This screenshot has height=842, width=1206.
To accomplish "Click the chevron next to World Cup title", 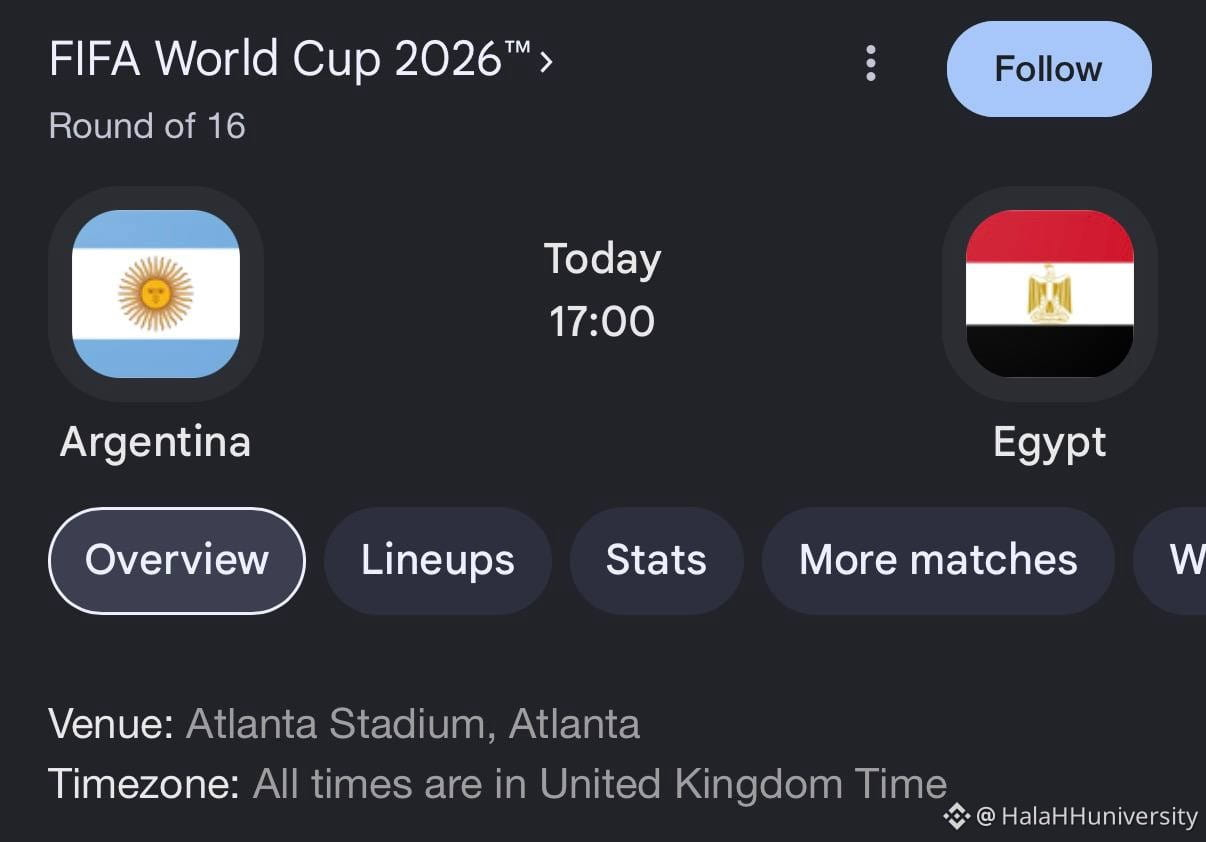I will tap(546, 63).
